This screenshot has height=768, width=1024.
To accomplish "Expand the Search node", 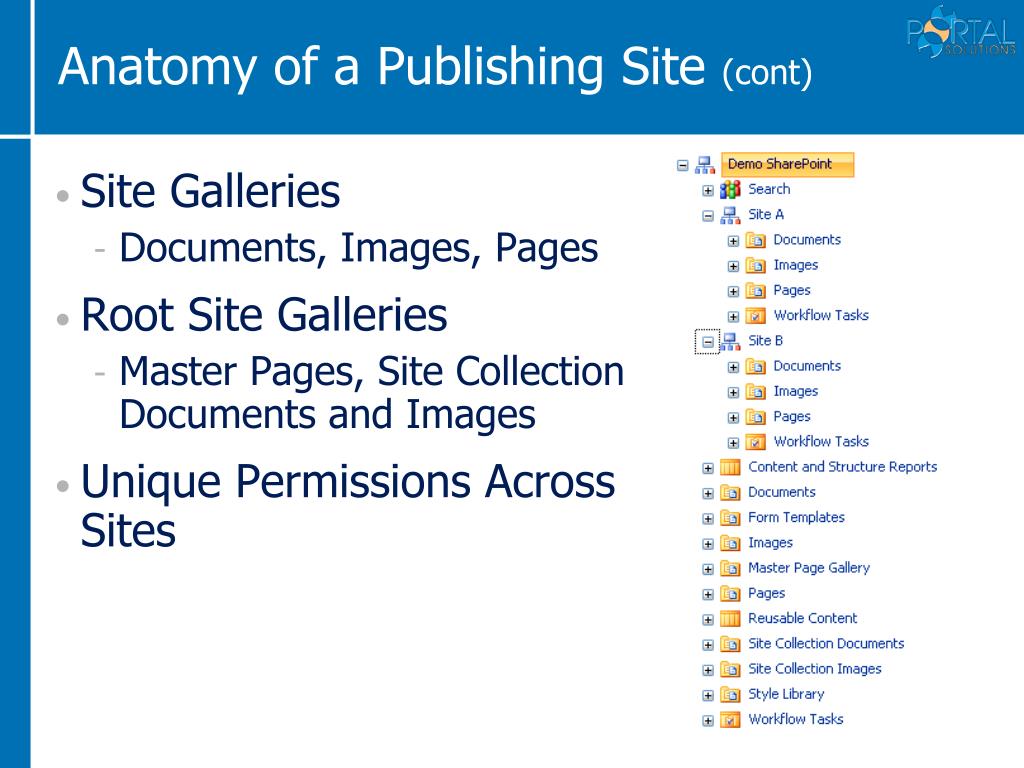I will (708, 191).
